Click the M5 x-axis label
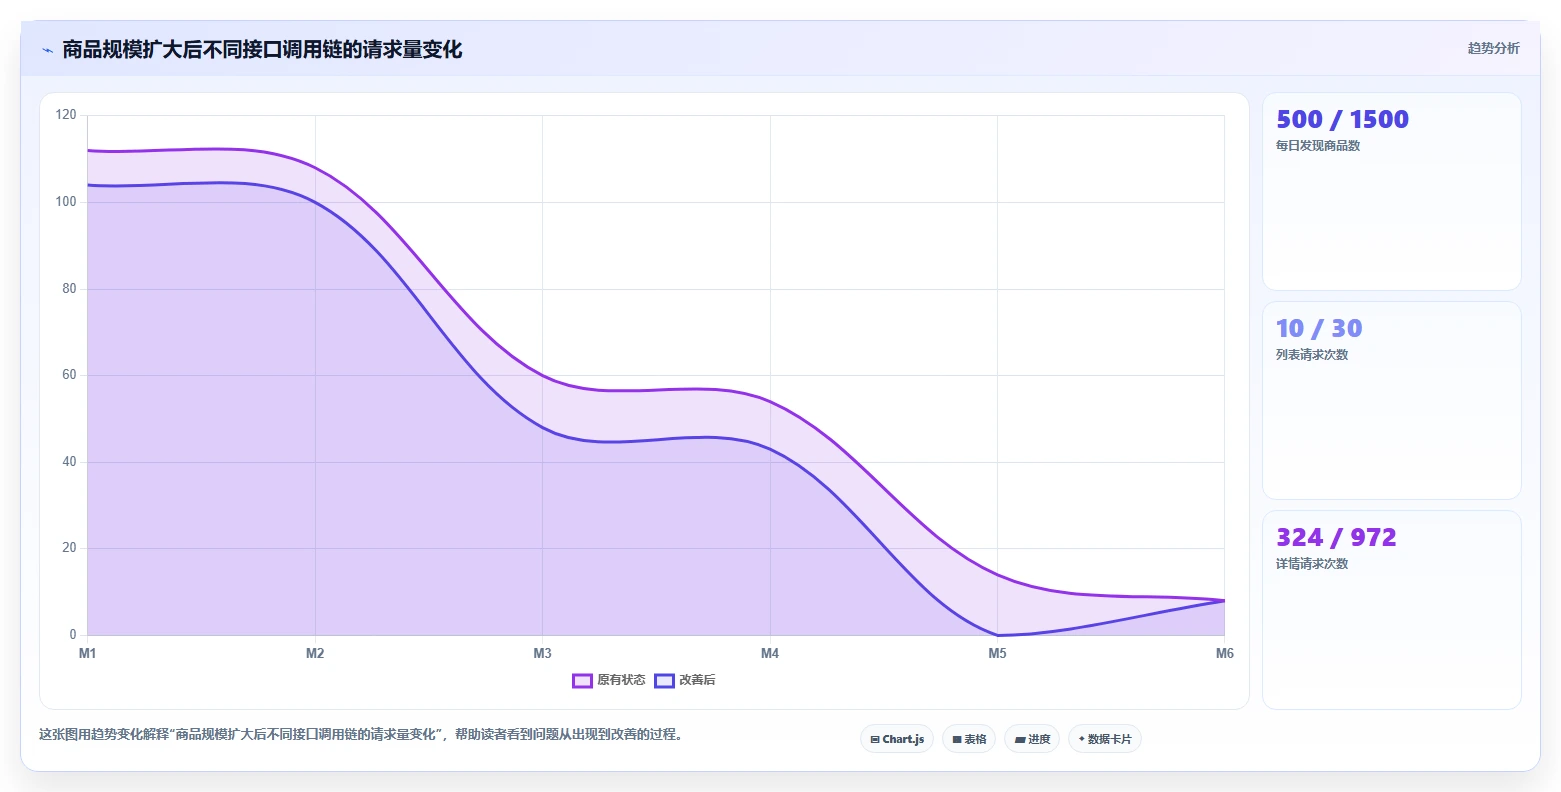Image resolution: width=1561 pixels, height=792 pixels. [997, 654]
